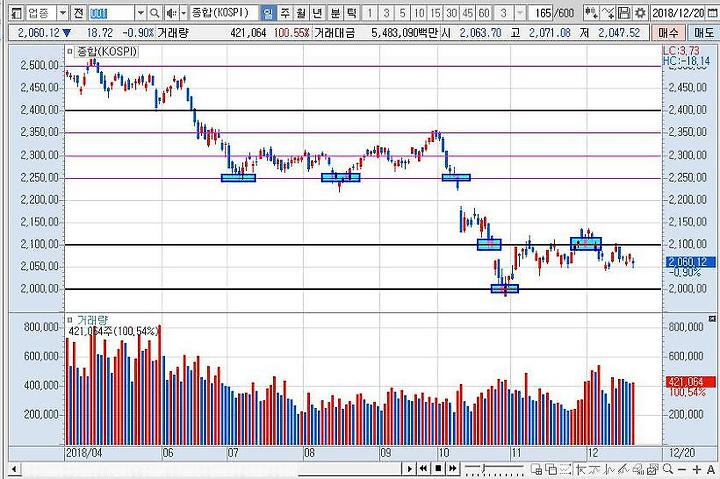Click the dotted expand-arrows icon in bottom toolbar

tap(565, 469)
